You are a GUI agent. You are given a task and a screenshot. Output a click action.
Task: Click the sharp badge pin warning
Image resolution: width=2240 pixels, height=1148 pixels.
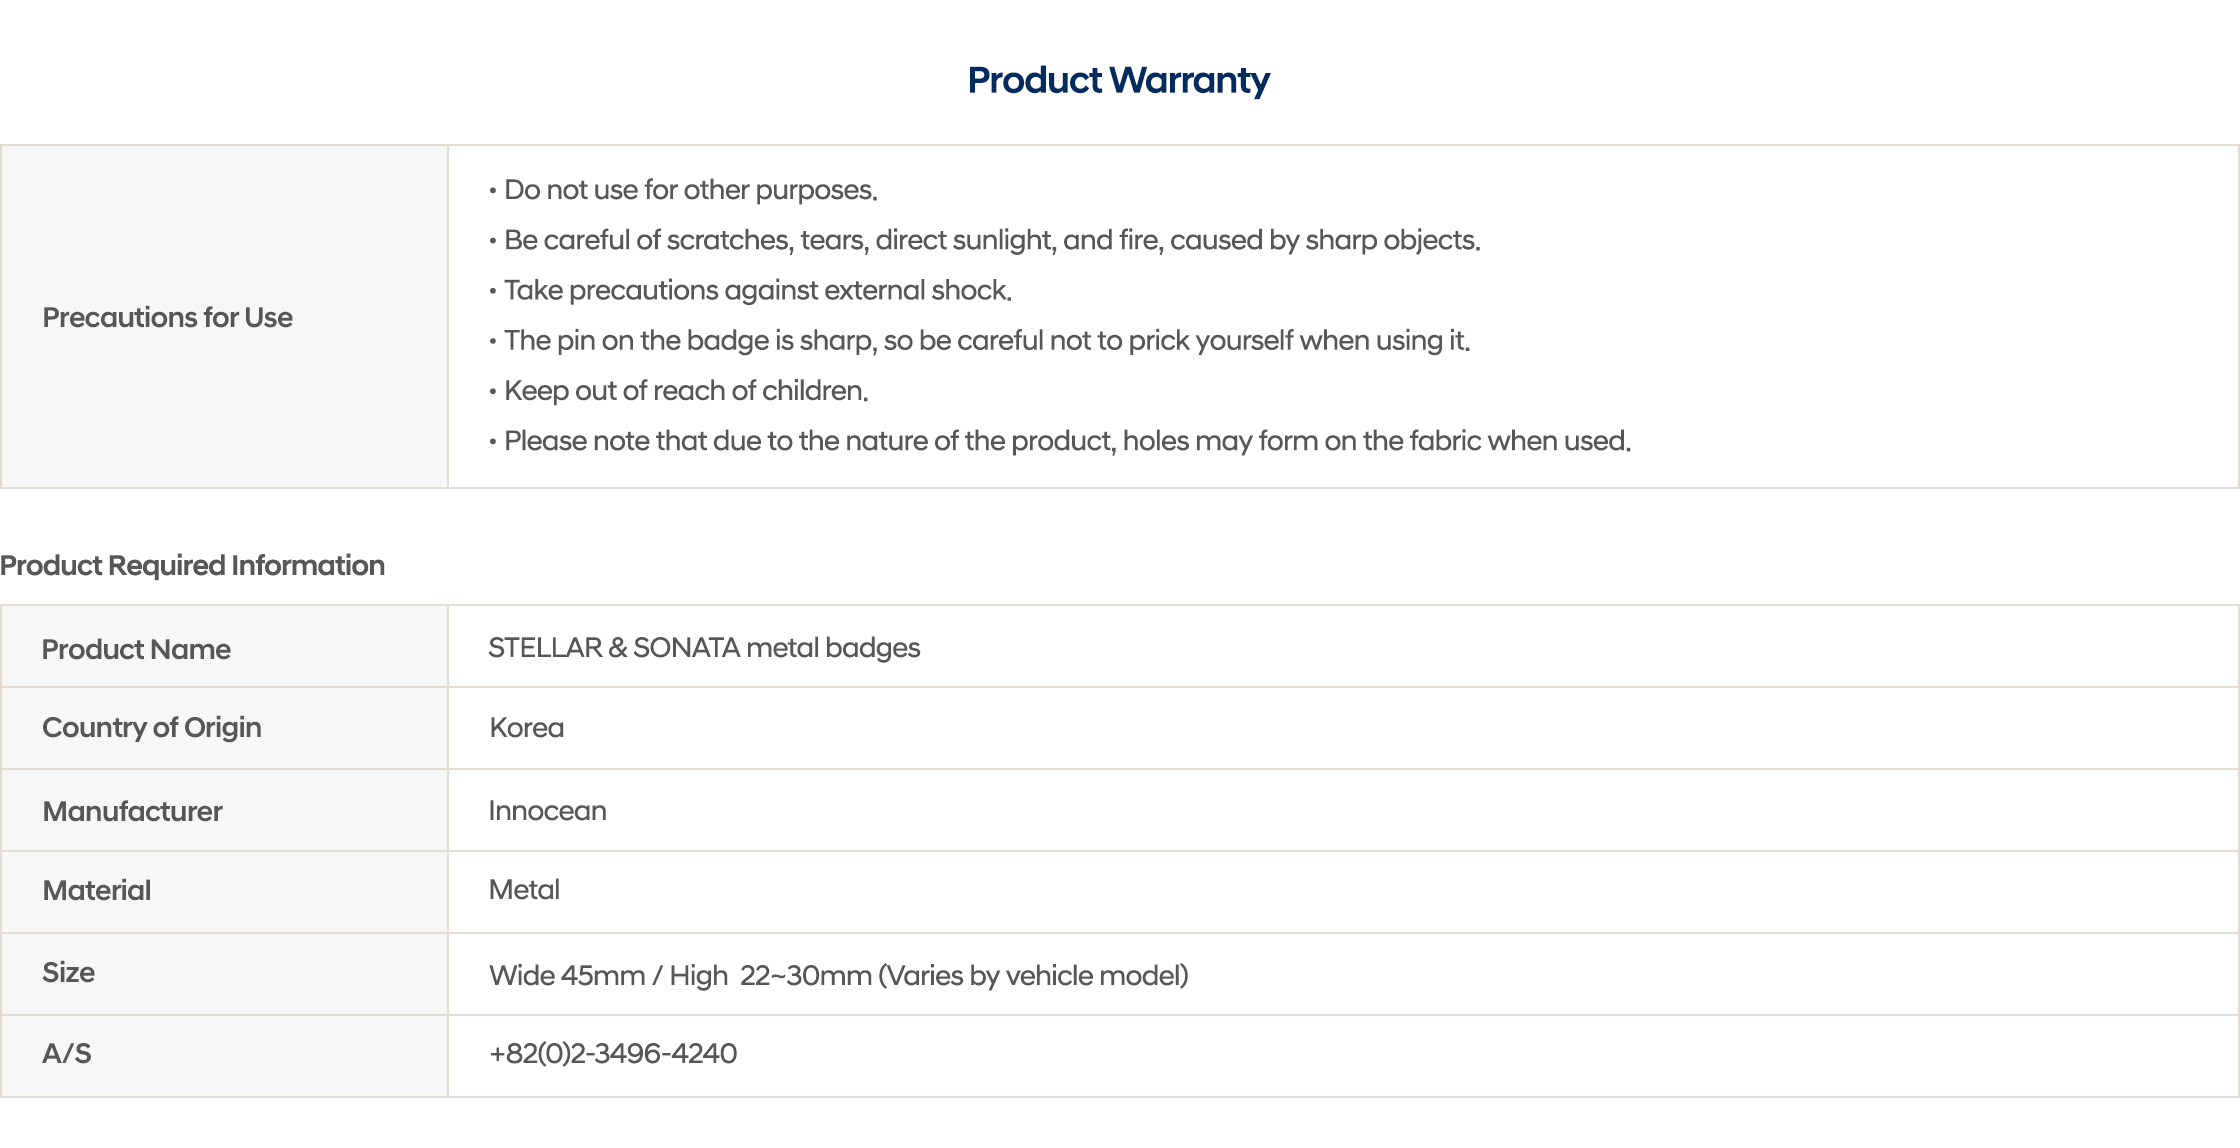click(986, 340)
